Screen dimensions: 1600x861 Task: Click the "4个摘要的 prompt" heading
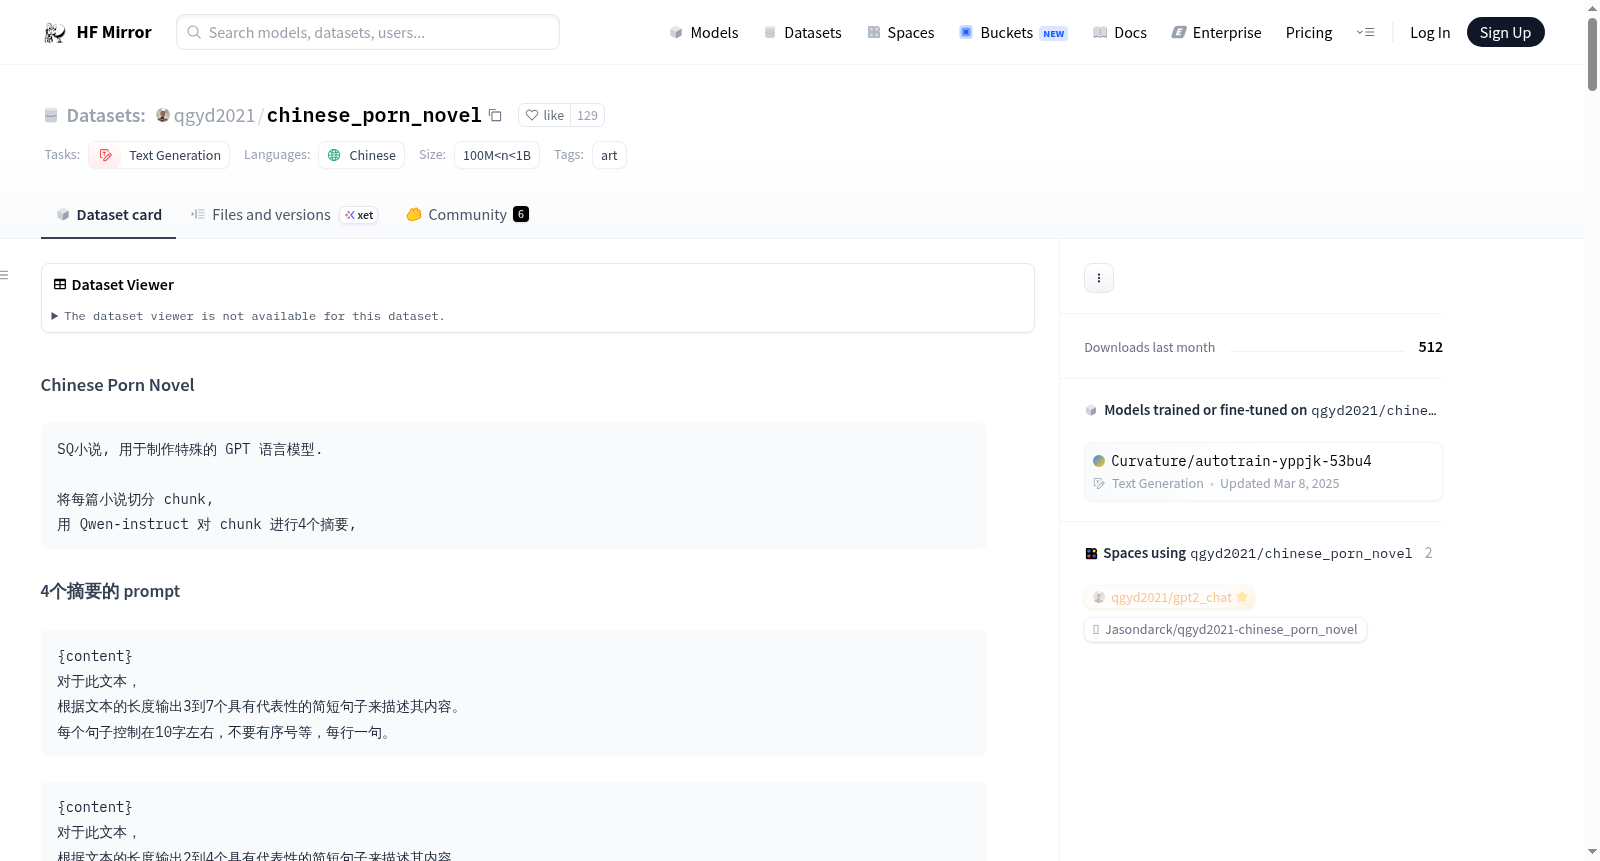click(x=110, y=591)
